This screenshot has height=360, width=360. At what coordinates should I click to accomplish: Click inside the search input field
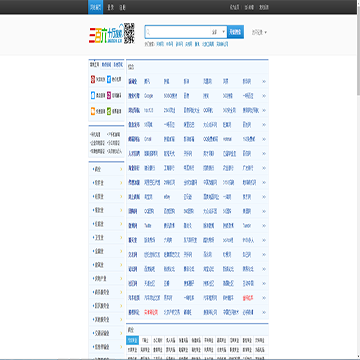click(x=178, y=32)
